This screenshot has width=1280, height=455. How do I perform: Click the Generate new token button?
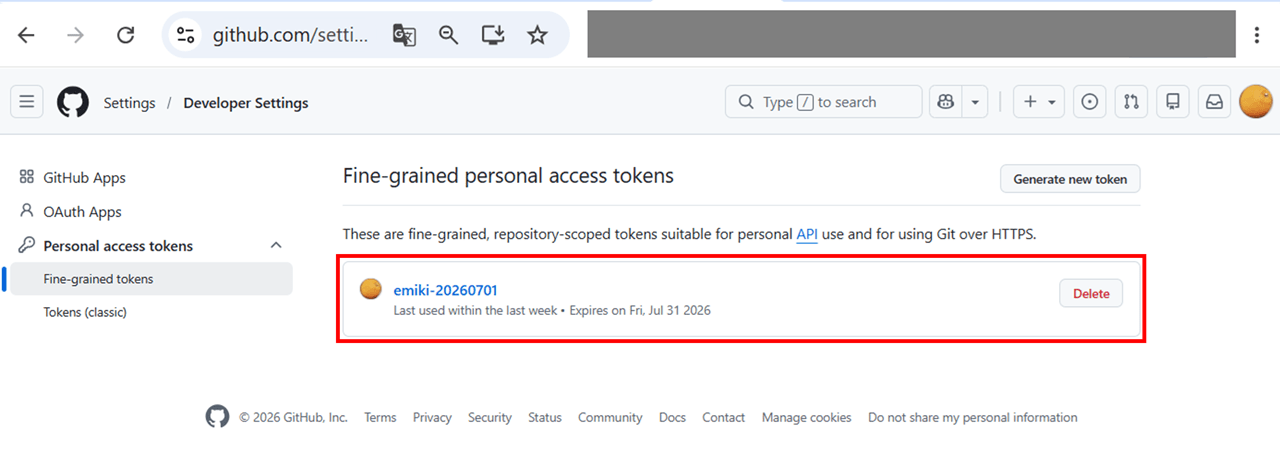coord(1070,179)
